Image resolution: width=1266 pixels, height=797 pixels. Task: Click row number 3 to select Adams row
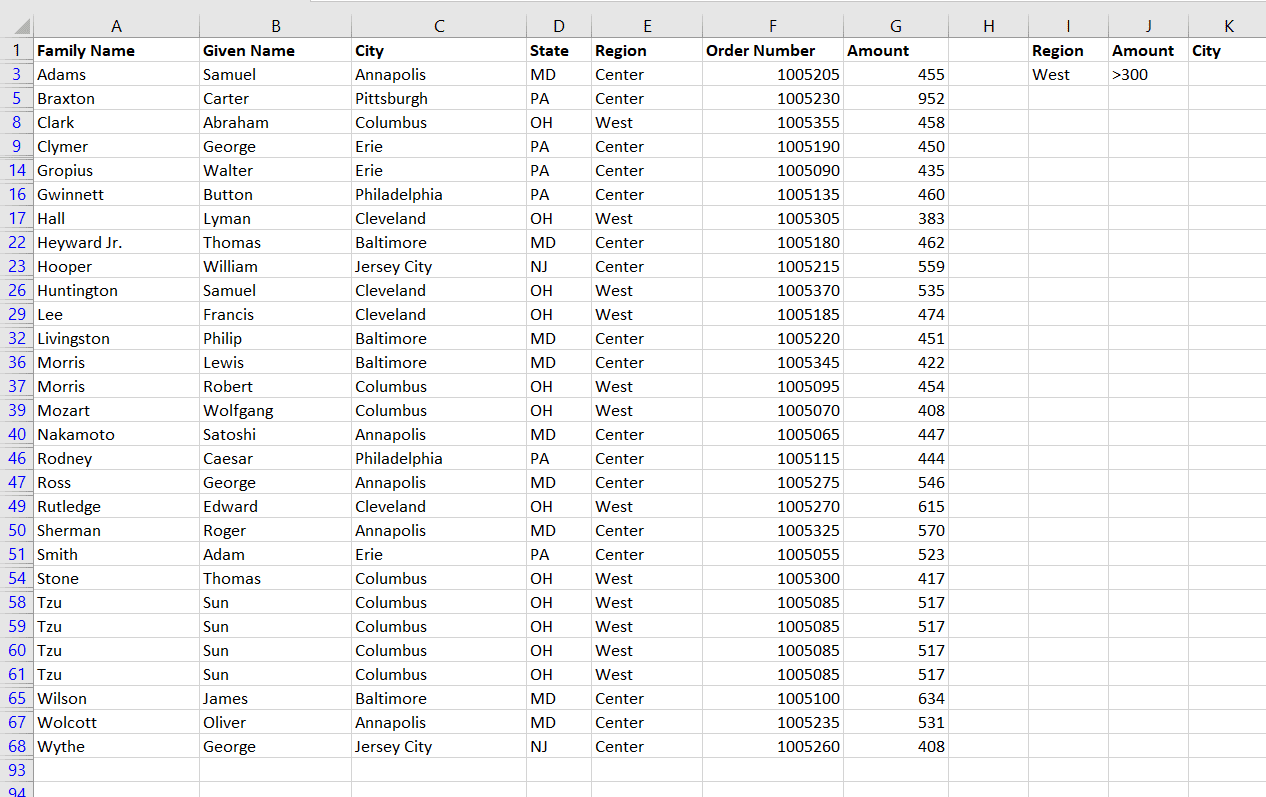(16, 74)
